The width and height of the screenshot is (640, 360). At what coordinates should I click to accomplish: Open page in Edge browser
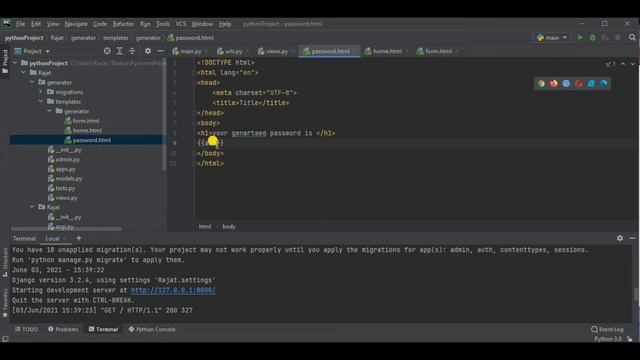pyautogui.click(x=604, y=84)
